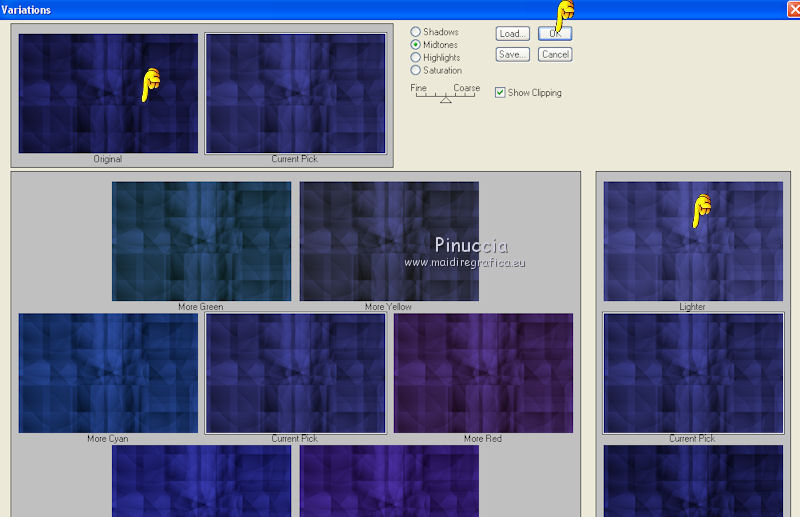
Task: Click the Lighter thumbnail
Action: [x=693, y=241]
